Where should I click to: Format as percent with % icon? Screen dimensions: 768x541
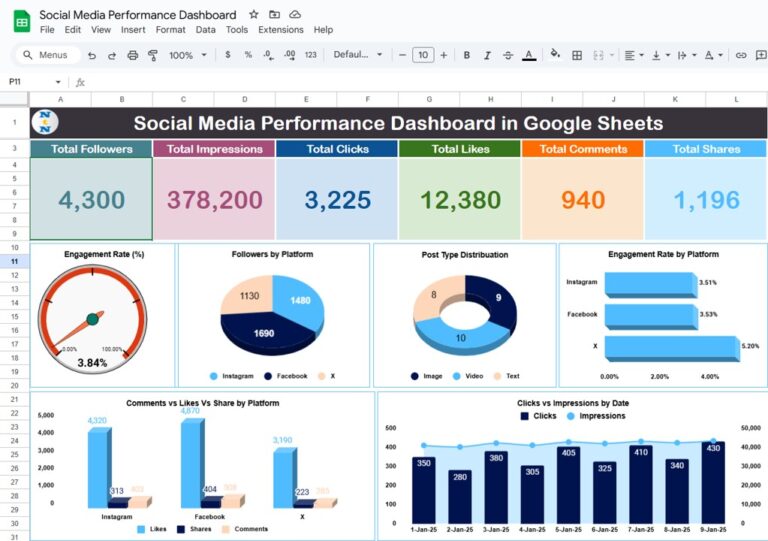(248, 55)
